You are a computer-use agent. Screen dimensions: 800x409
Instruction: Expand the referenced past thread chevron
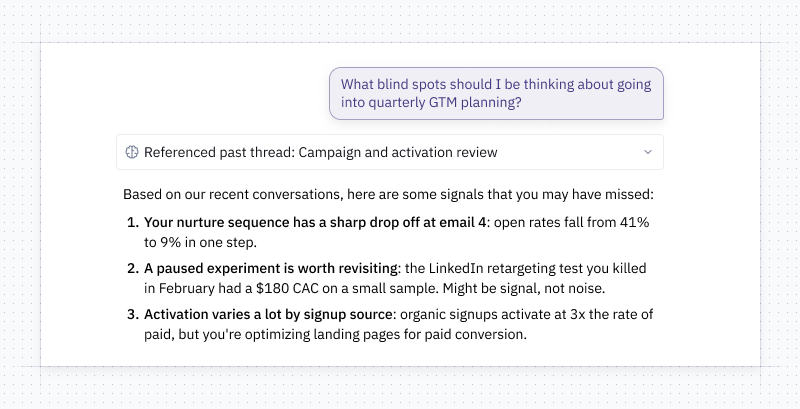(x=647, y=152)
